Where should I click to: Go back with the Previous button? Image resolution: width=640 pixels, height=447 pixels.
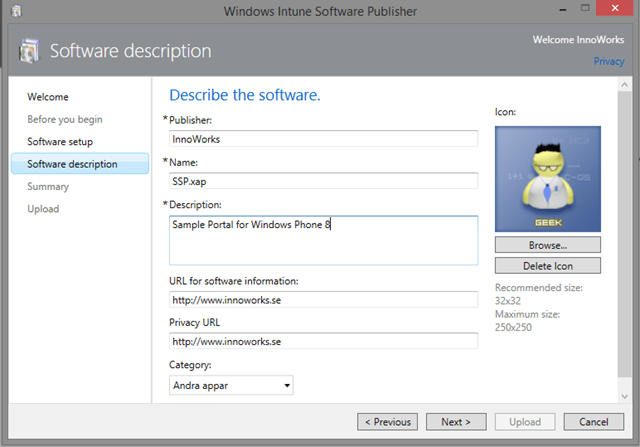coord(387,422)
